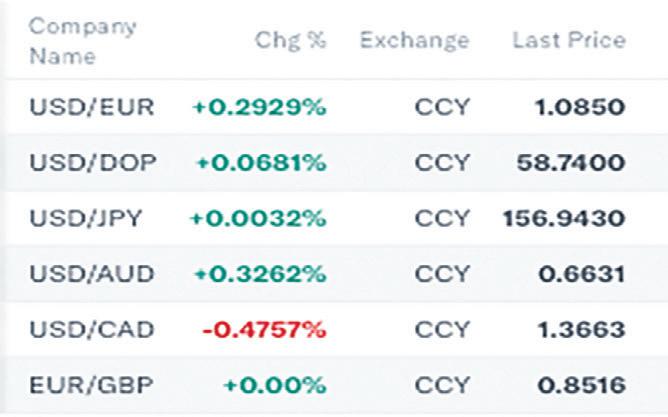
Task: Open the USD/CAD currency pair
Action: (x=92, y=329)
